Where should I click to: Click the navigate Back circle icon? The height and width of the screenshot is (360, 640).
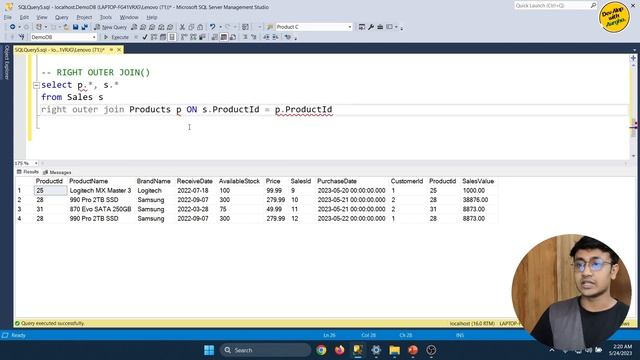click(13, 27)
